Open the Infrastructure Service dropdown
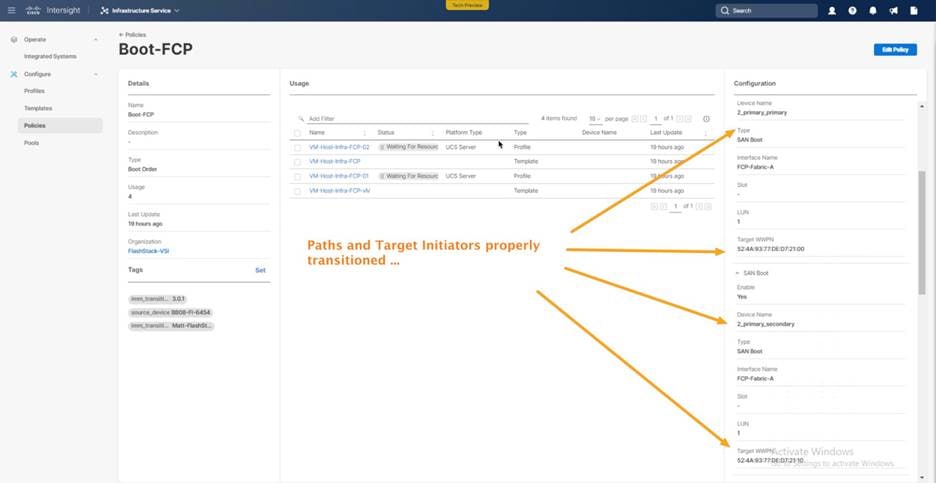 (x=140, y=11)
